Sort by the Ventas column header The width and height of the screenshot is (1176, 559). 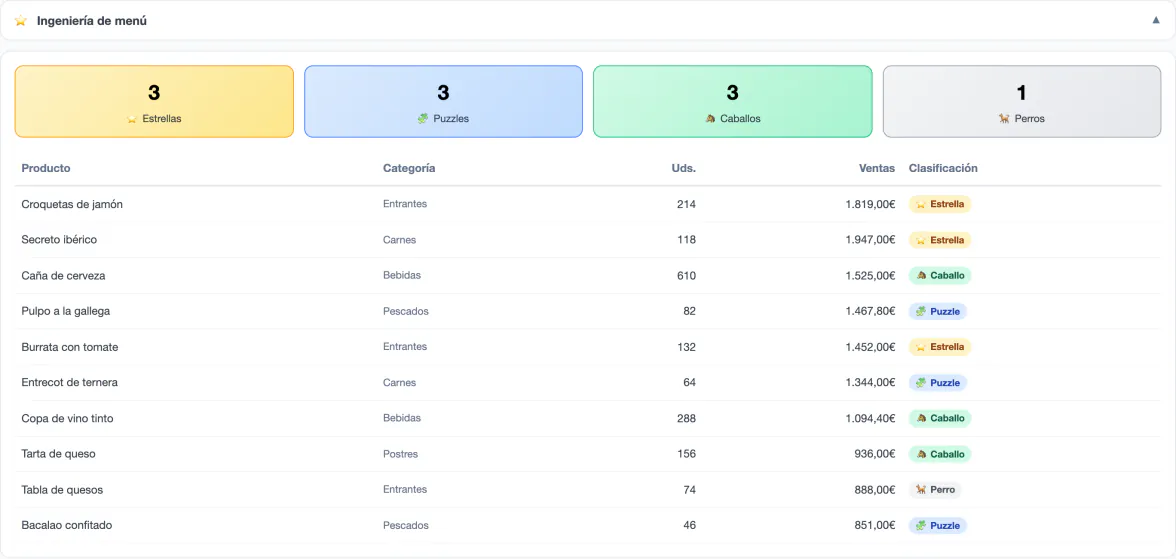pyautogui.click(x=877, y=168)
